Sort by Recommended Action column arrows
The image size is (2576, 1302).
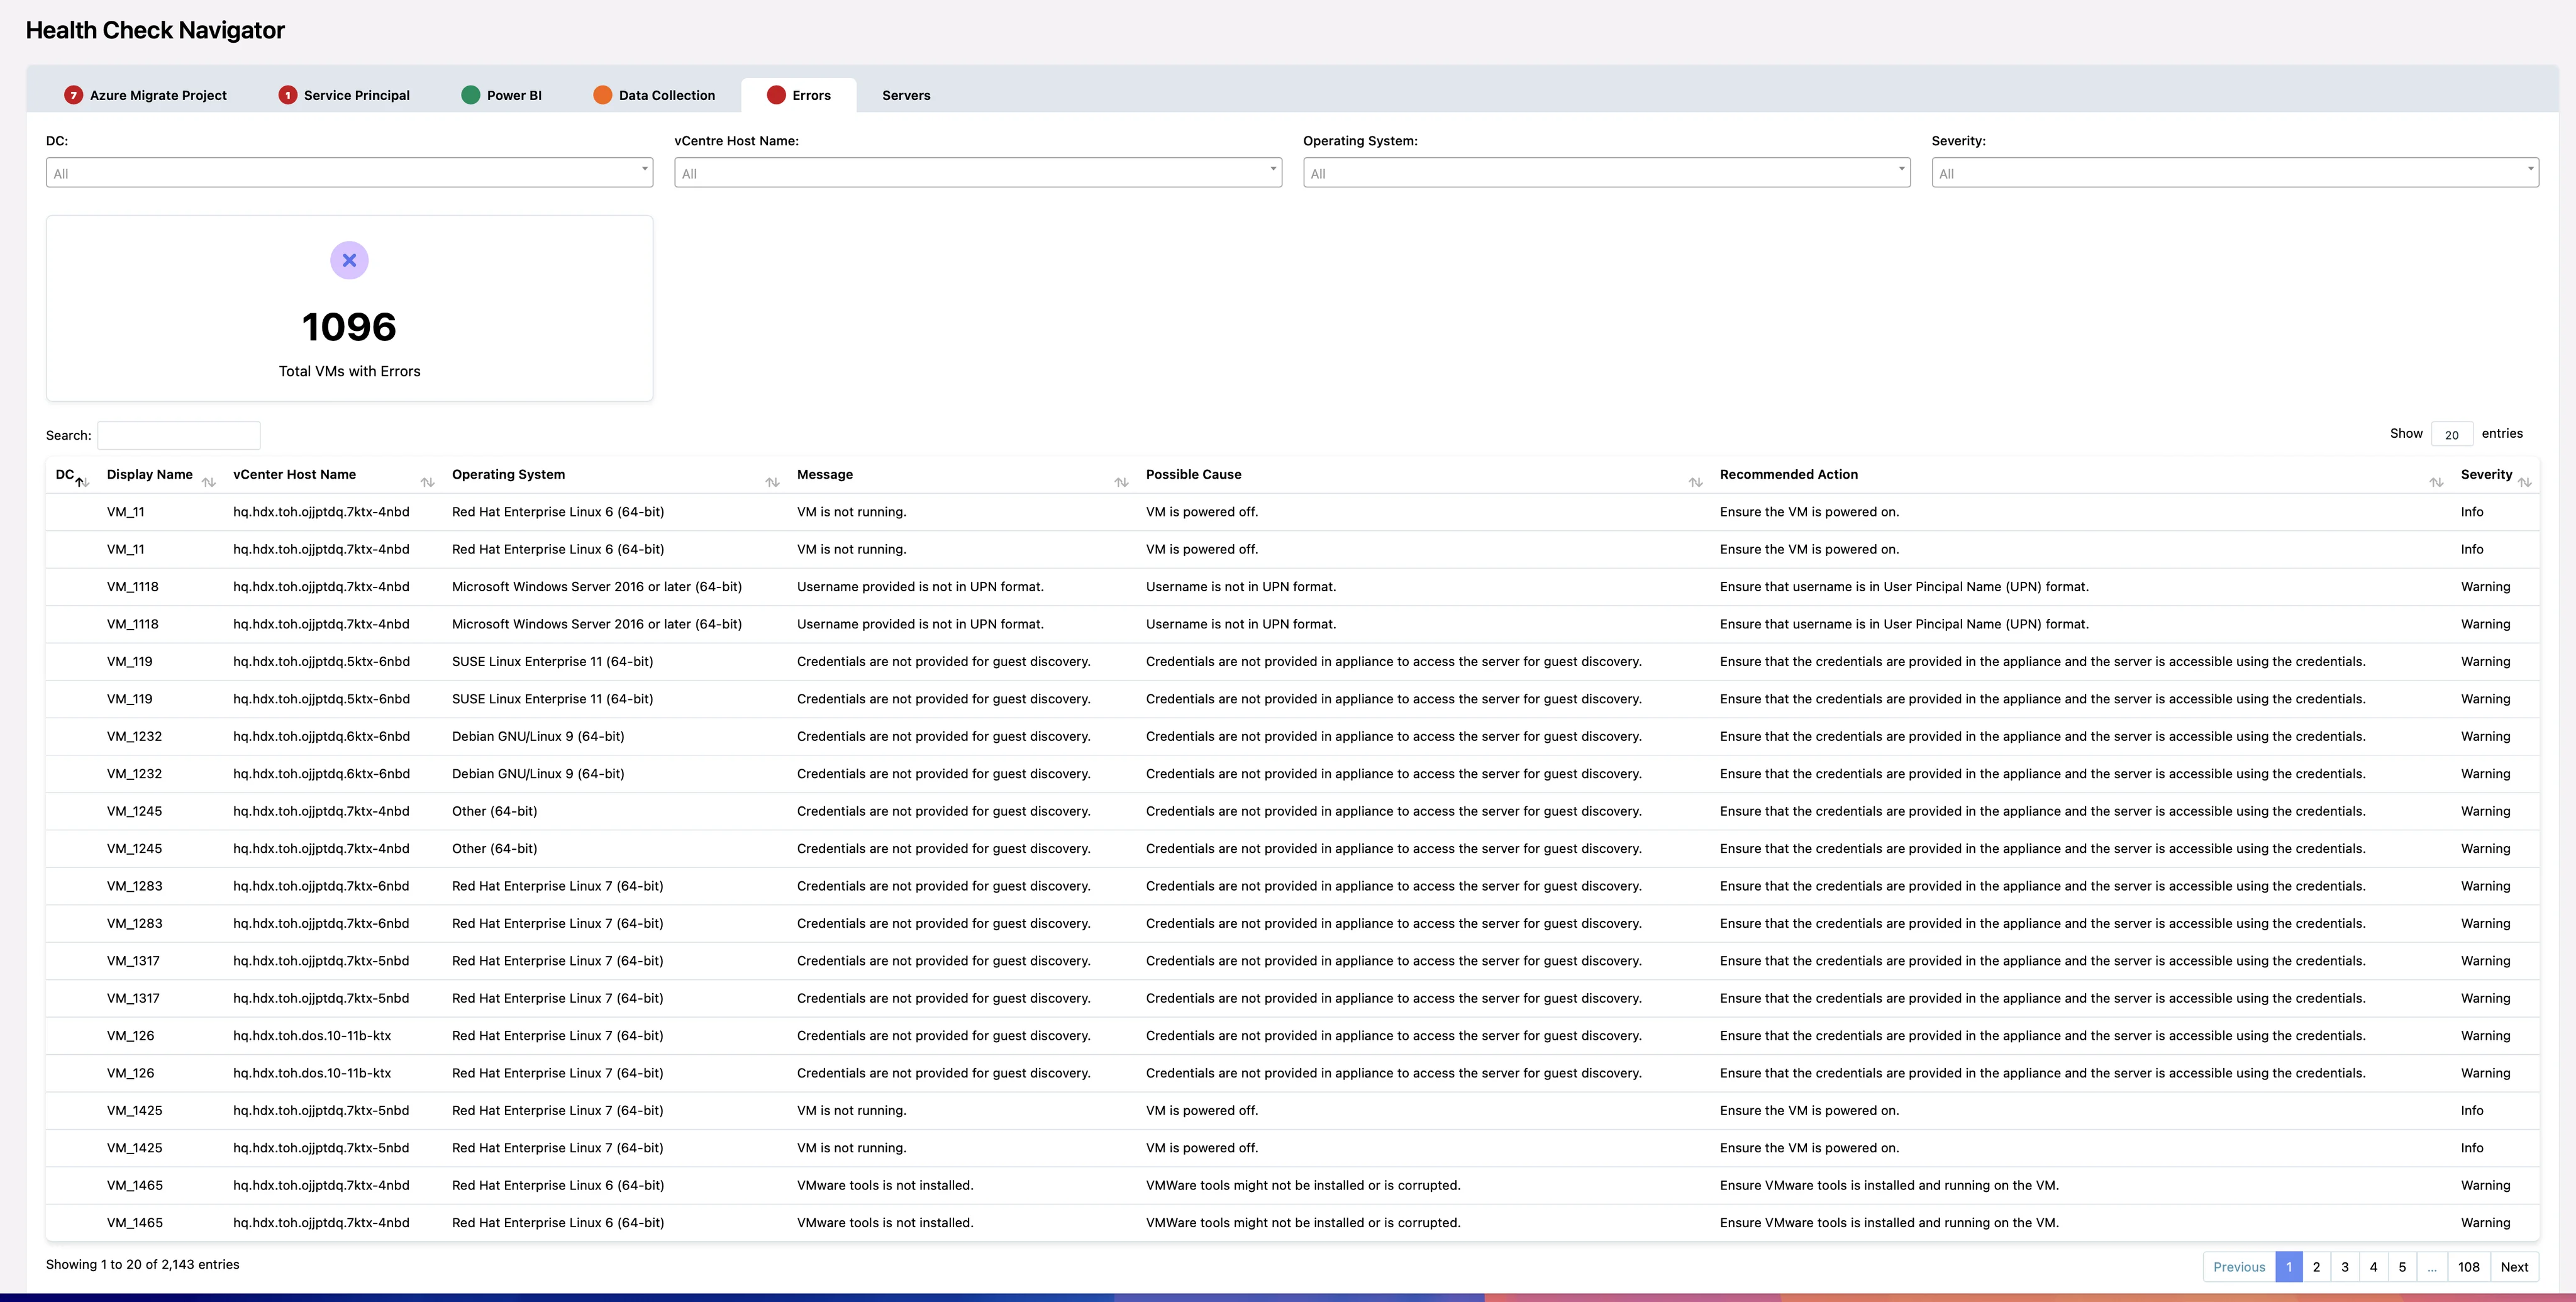pyautogui.click(x=2437, y=482)
